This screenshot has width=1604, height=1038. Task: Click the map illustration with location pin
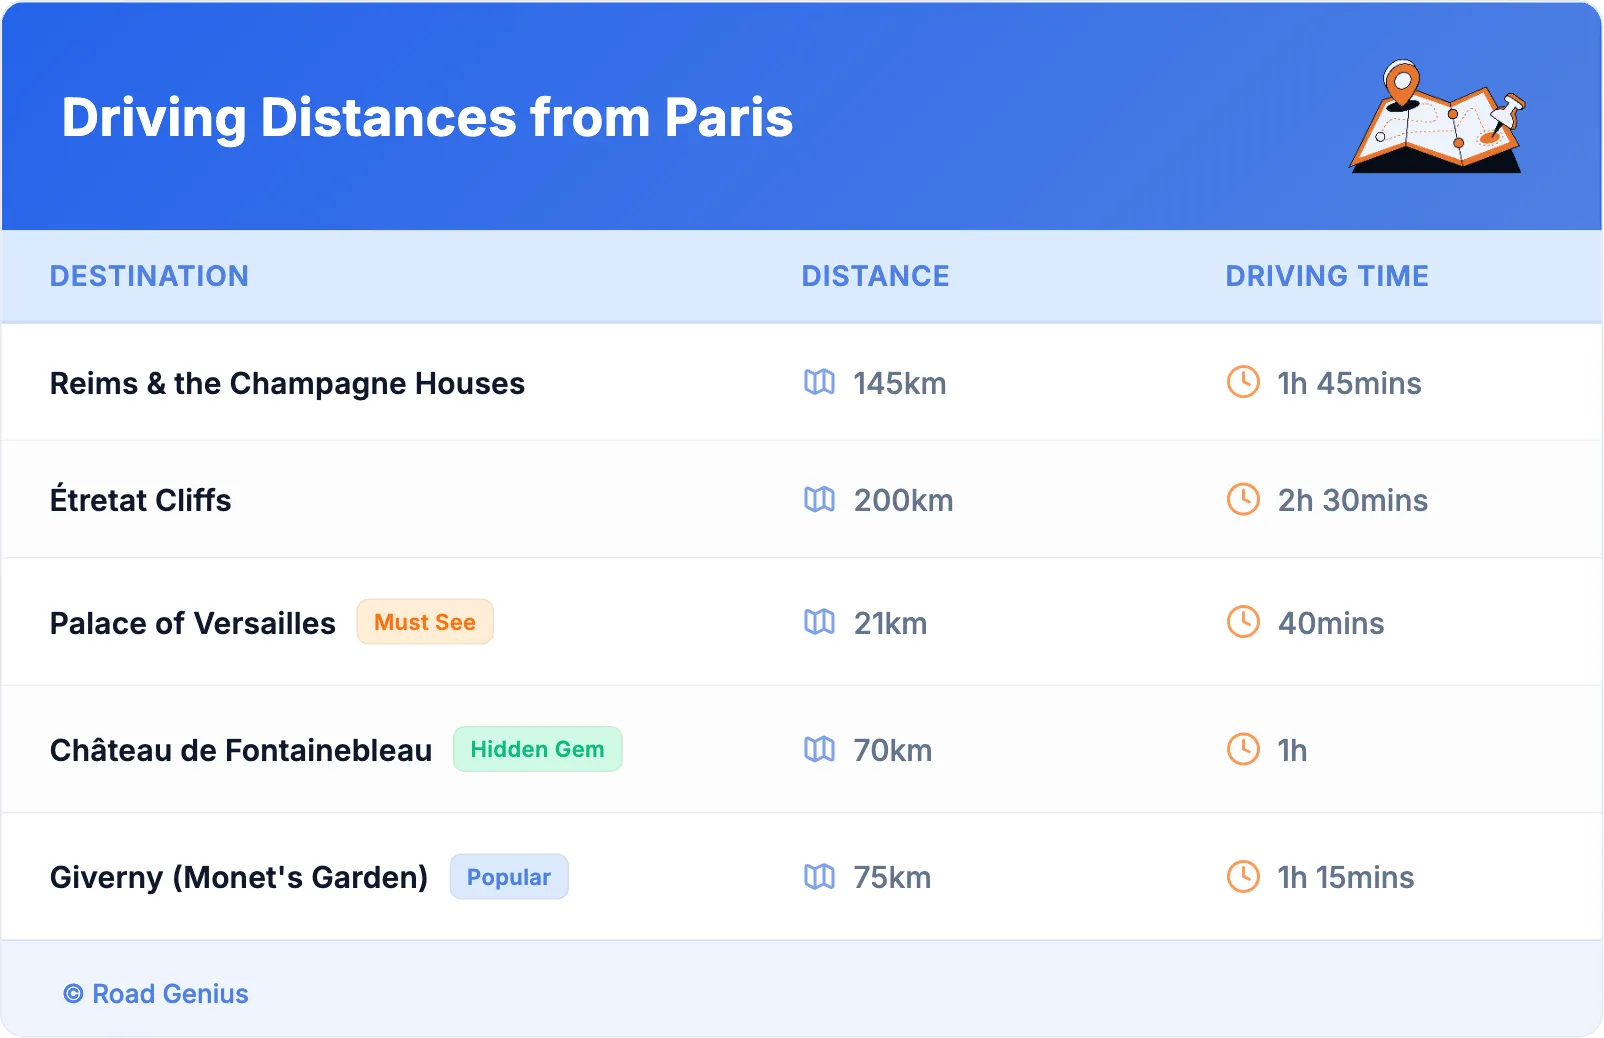[x=1438, y=116]
